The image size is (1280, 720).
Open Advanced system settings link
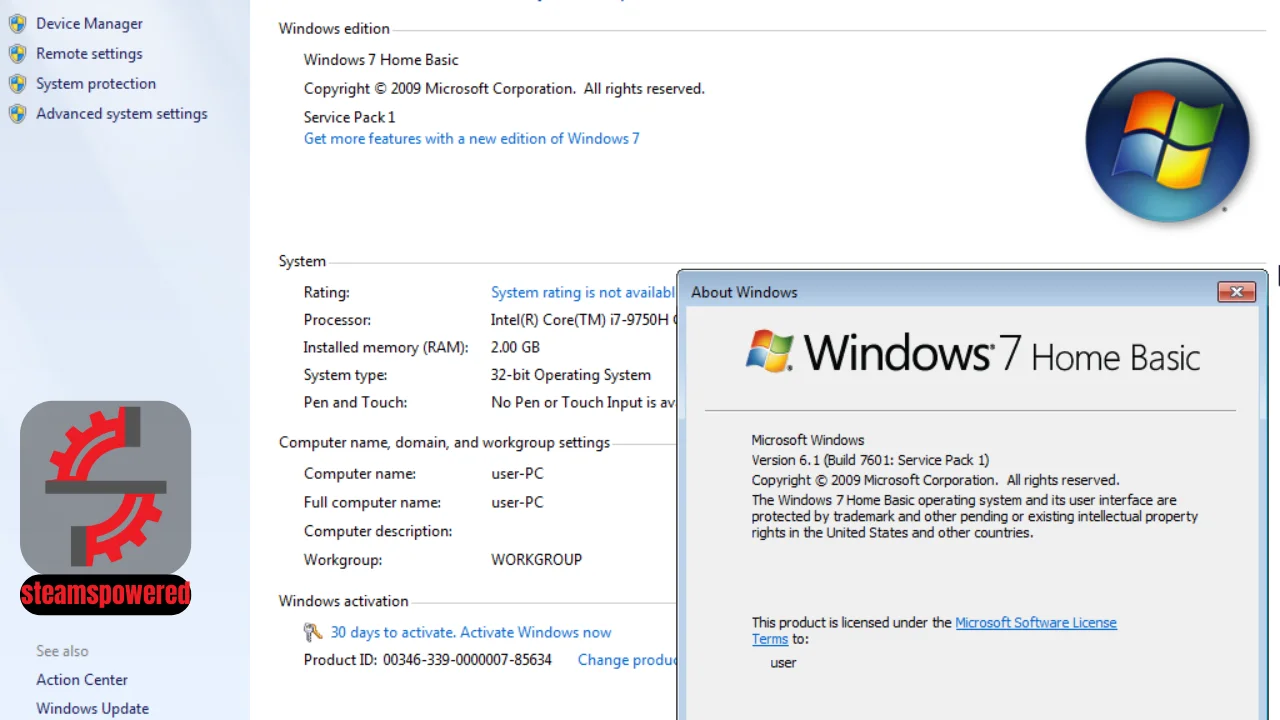[122, 113]
